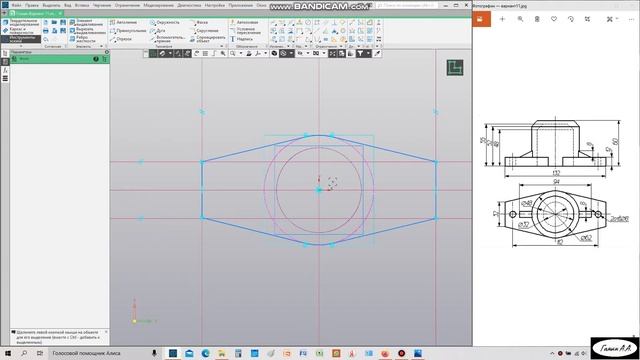Open the Настройка menu
640x360 pixels.
[215, 5]
